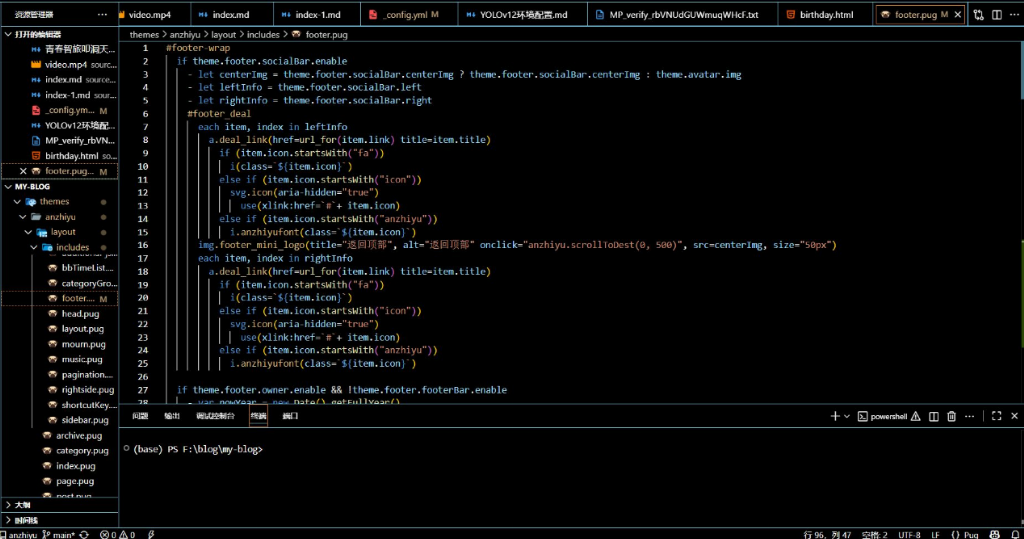Image resolution: width=1024 pixels, height=539 pixels.
Task: Collapse the includes folder
Action: click(72, 247)
